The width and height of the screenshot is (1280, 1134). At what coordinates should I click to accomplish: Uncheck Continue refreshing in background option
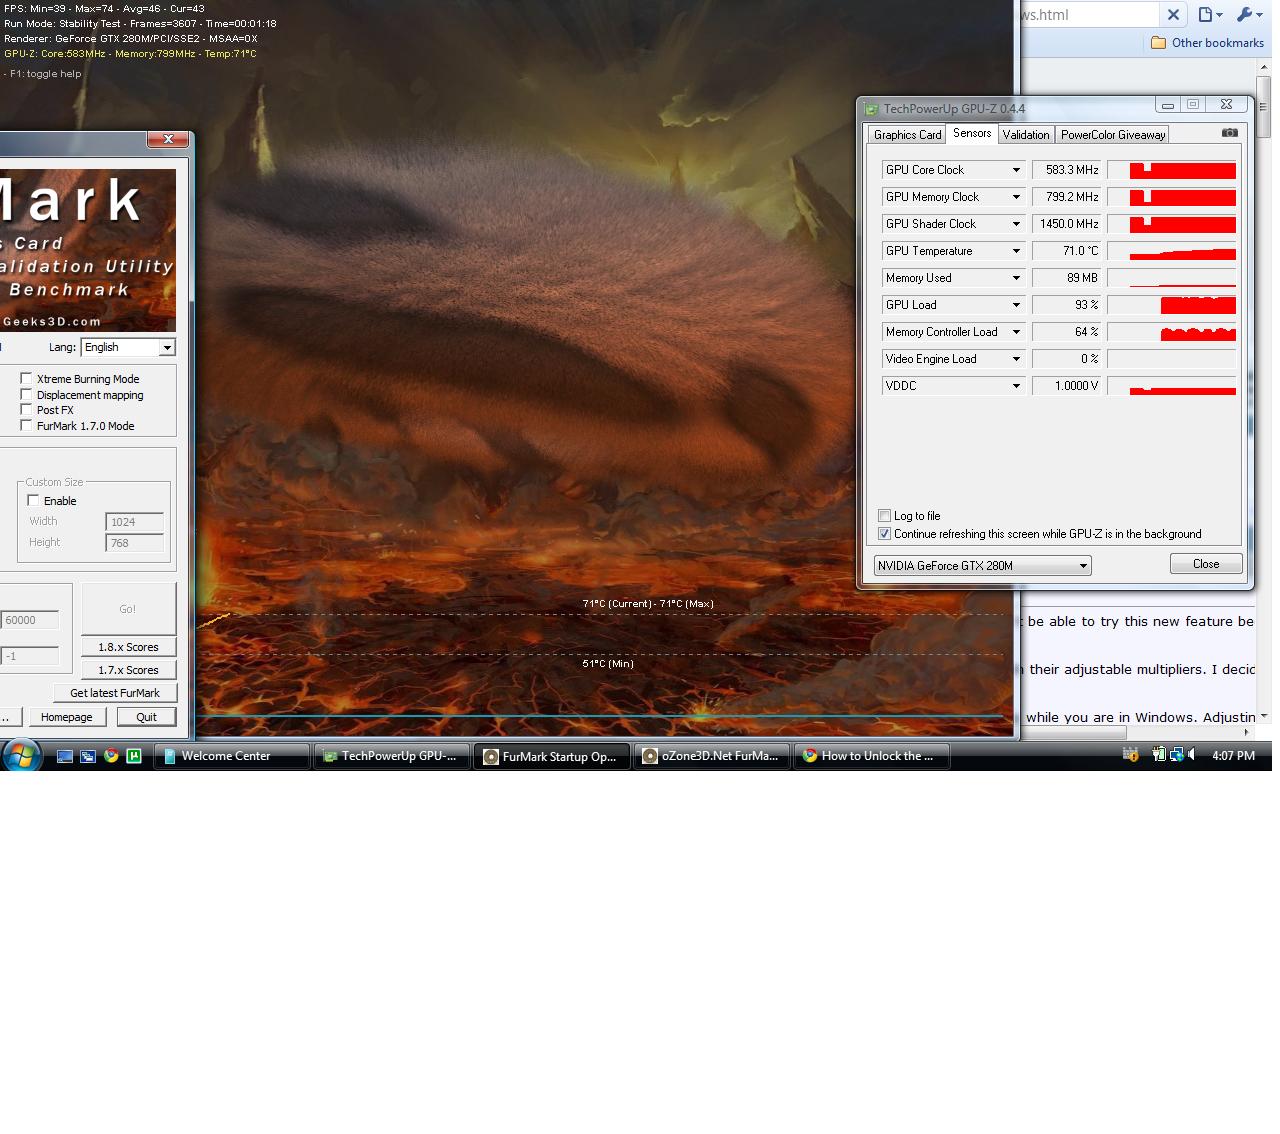click(x=884, y=534)
